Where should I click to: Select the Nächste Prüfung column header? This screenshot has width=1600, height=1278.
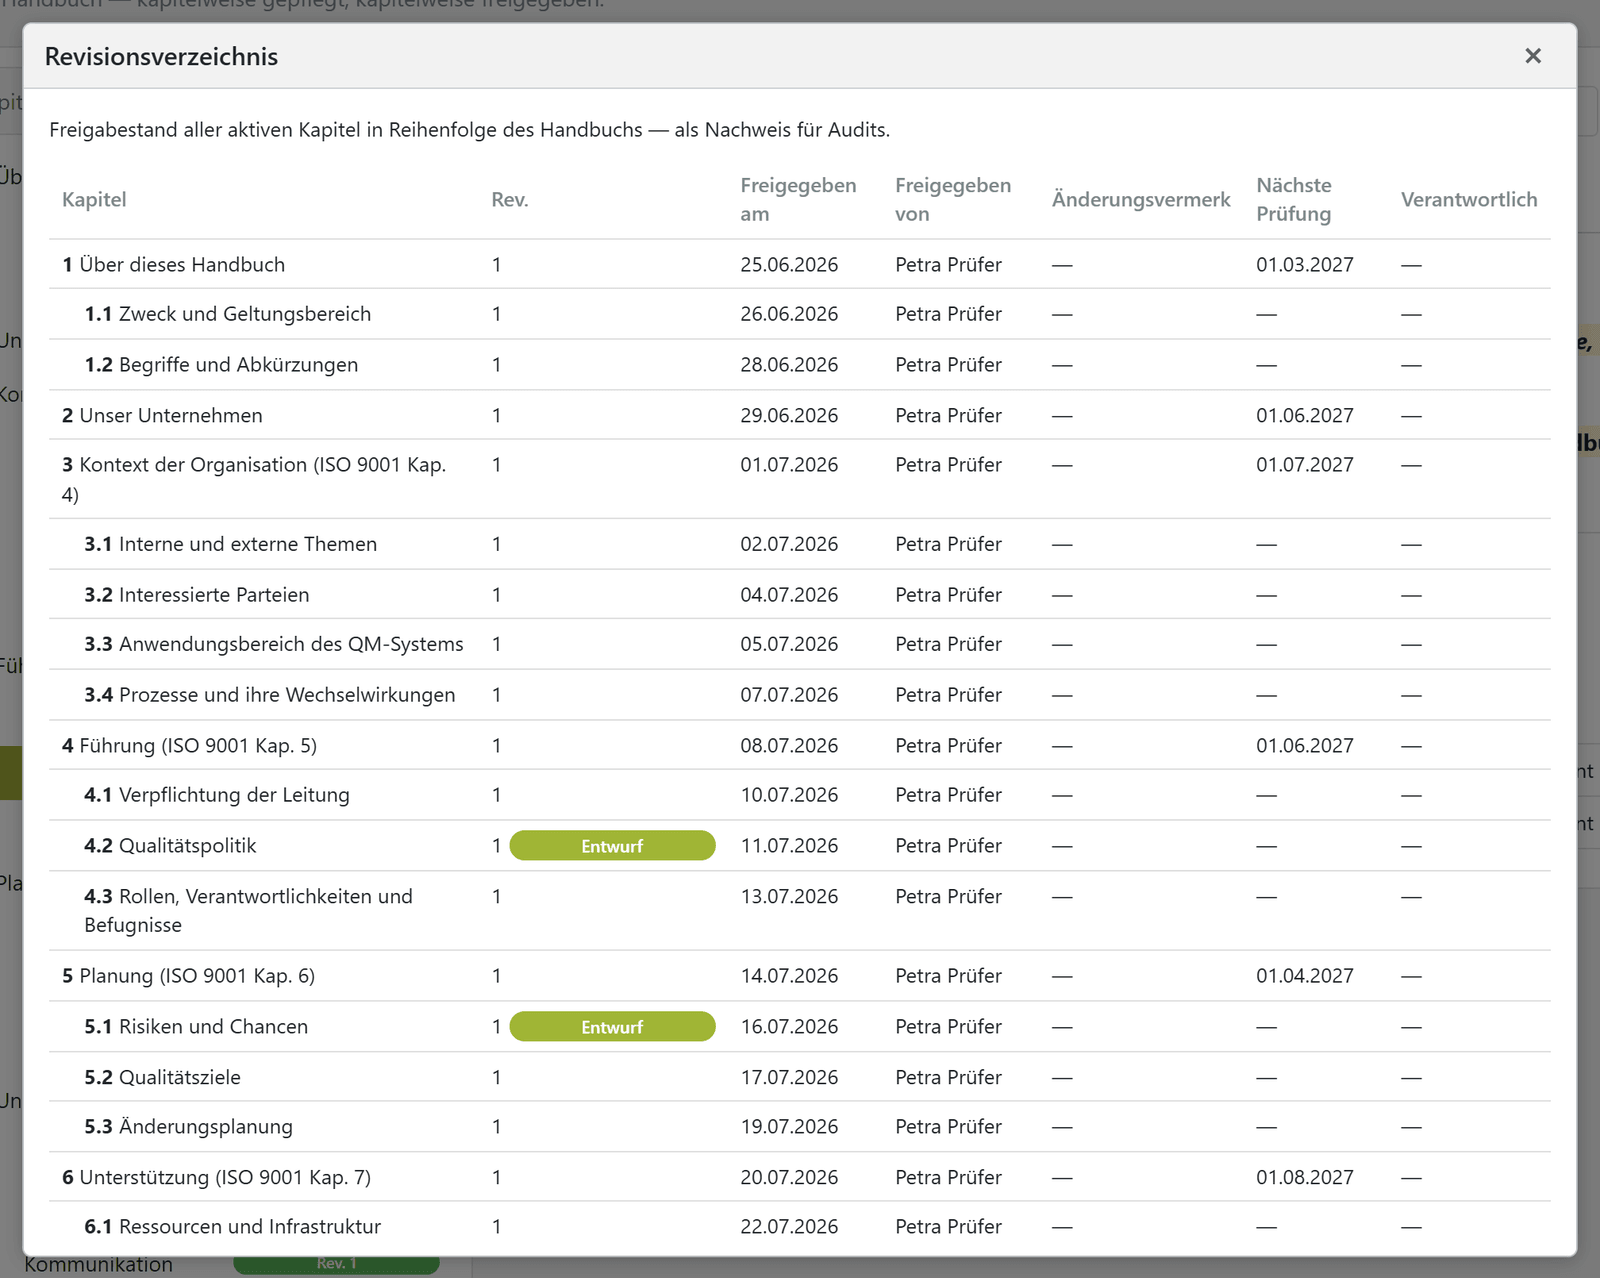[x=1294, y=199]
